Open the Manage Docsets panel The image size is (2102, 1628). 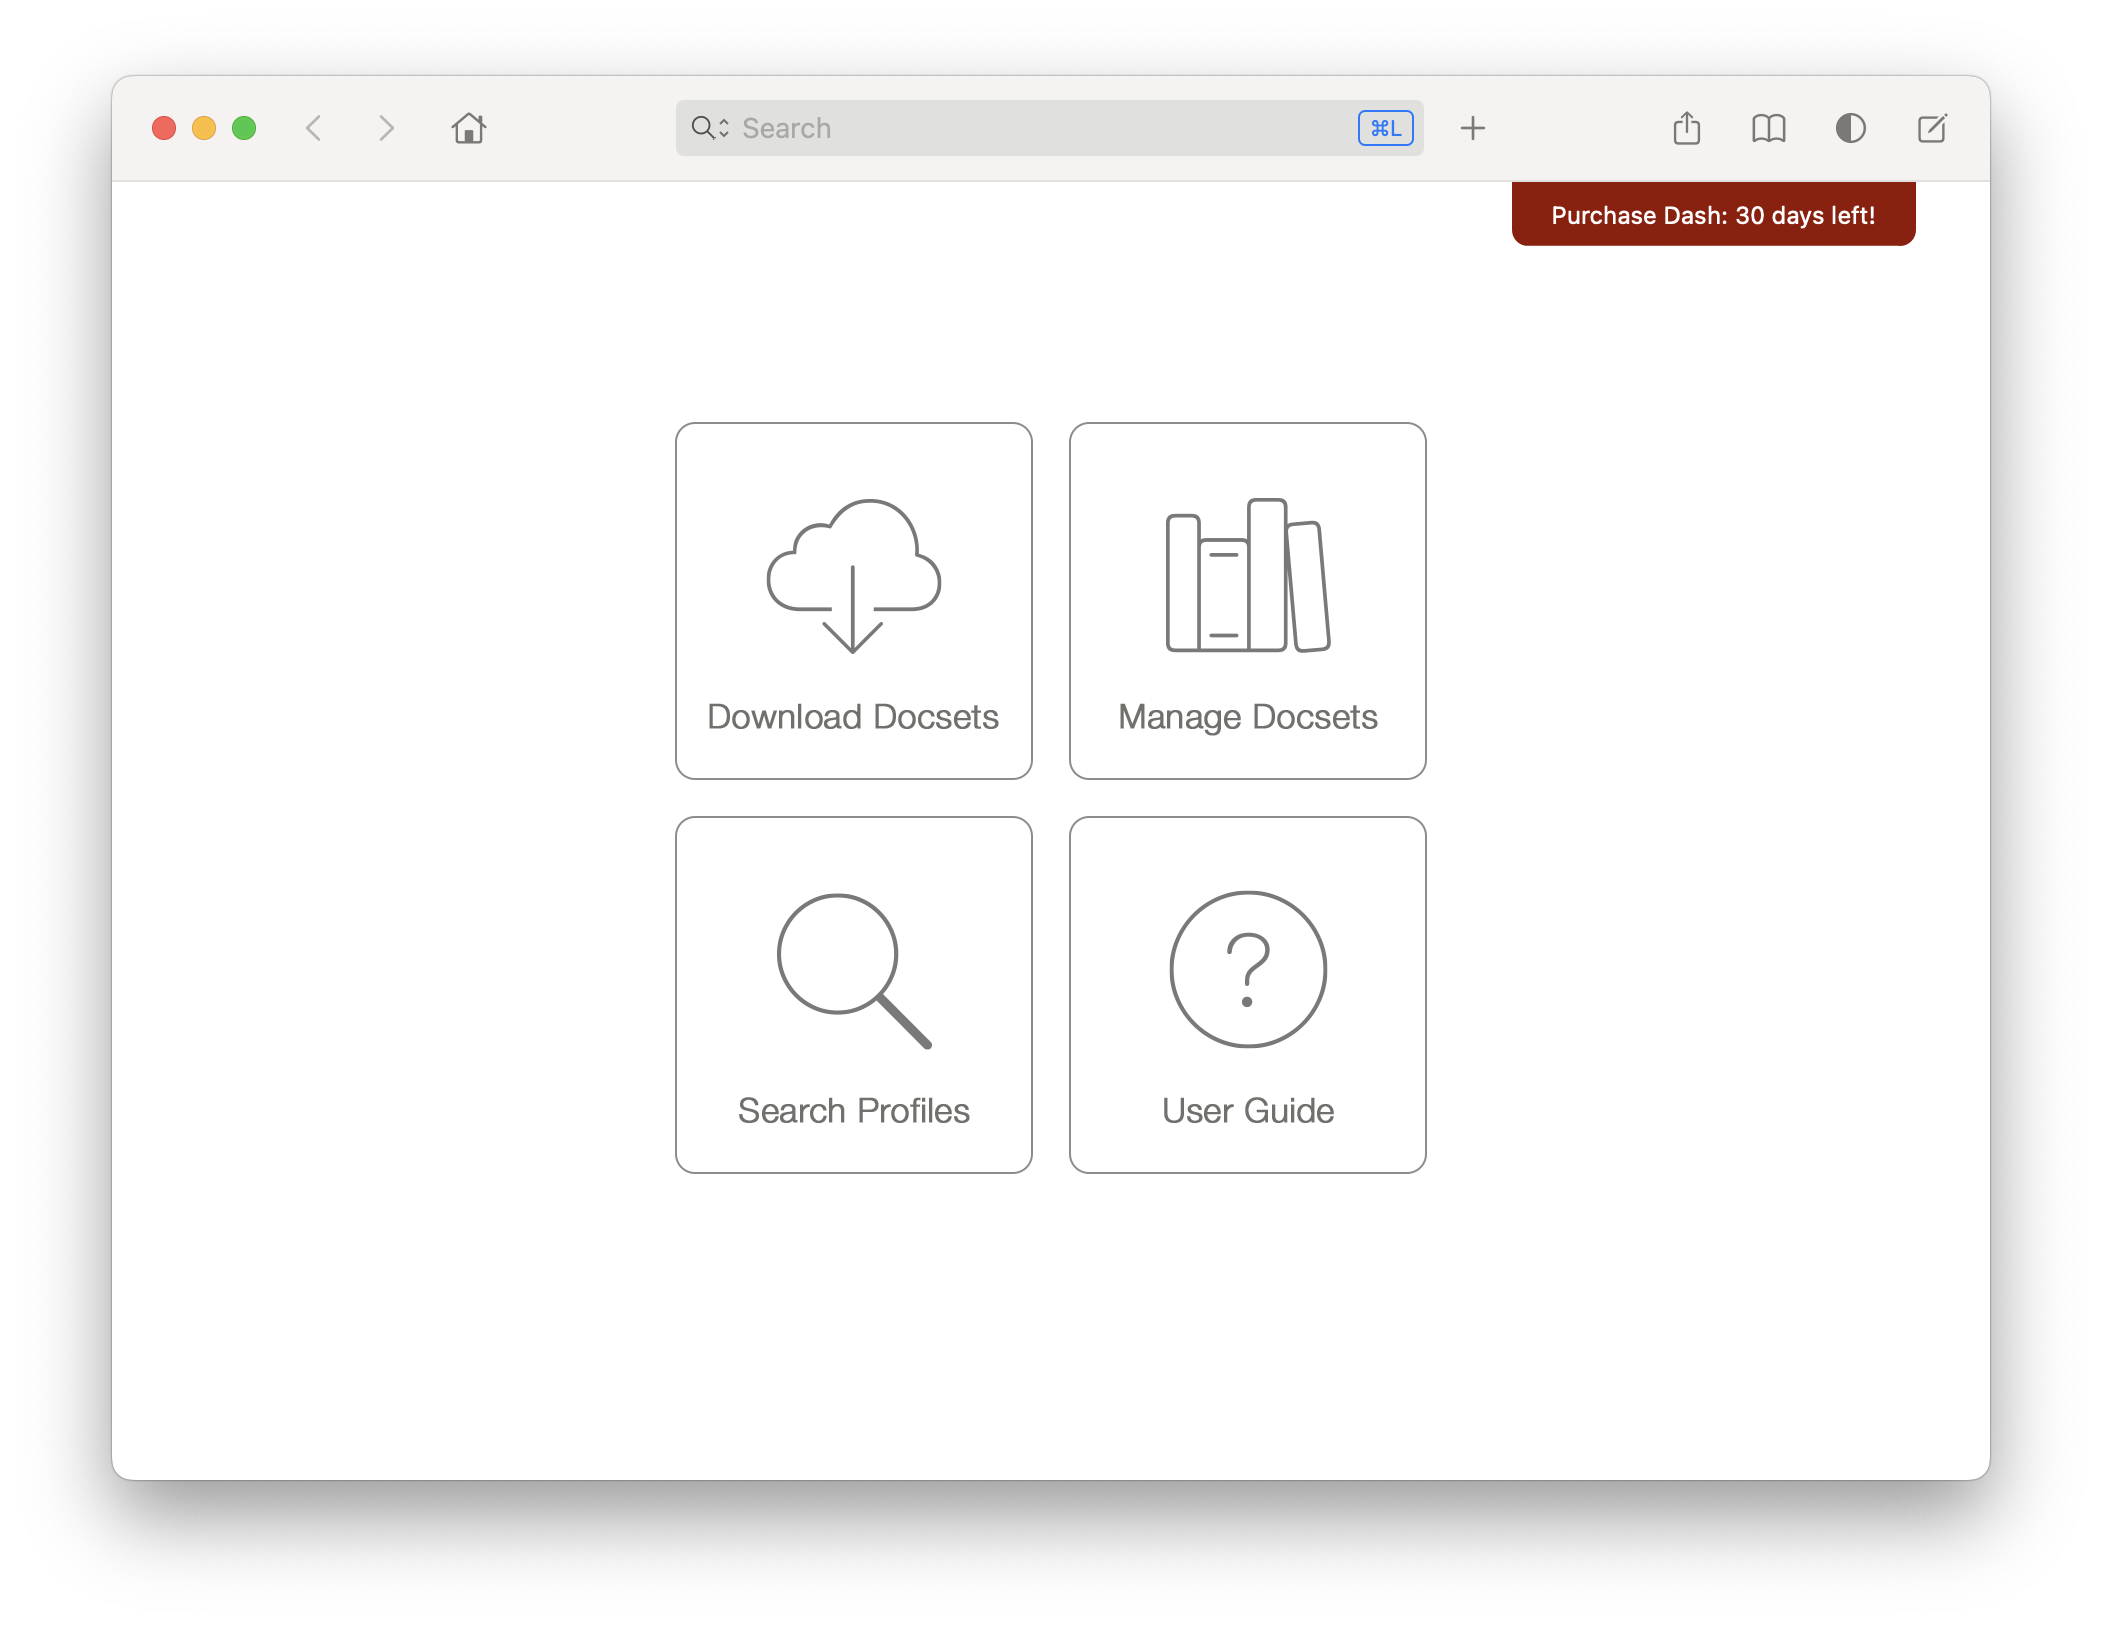(1246, 599)
